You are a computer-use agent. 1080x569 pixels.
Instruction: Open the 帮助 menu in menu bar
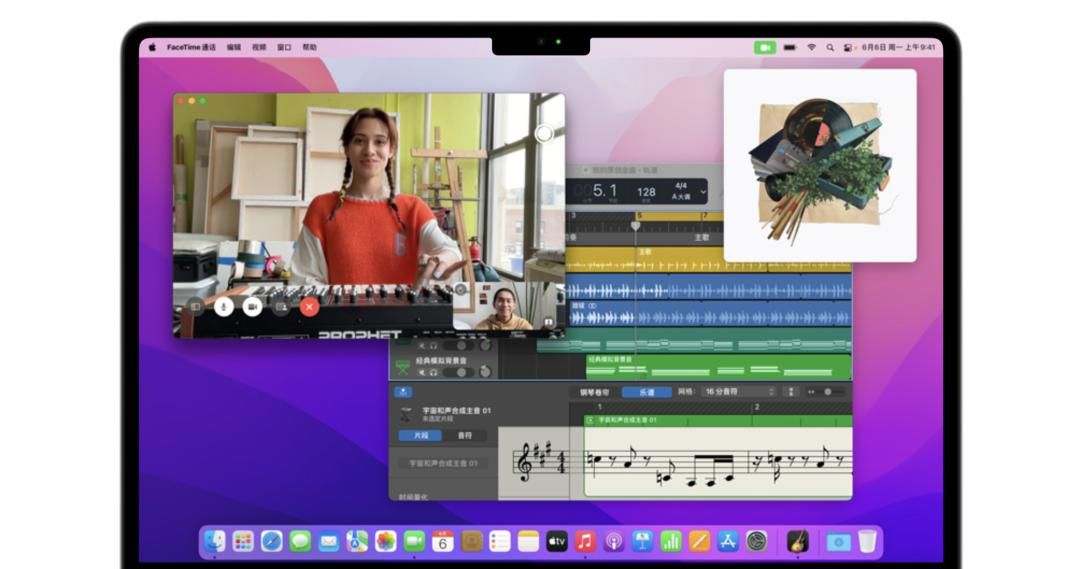pyautogui.click(x=309, y=48)
